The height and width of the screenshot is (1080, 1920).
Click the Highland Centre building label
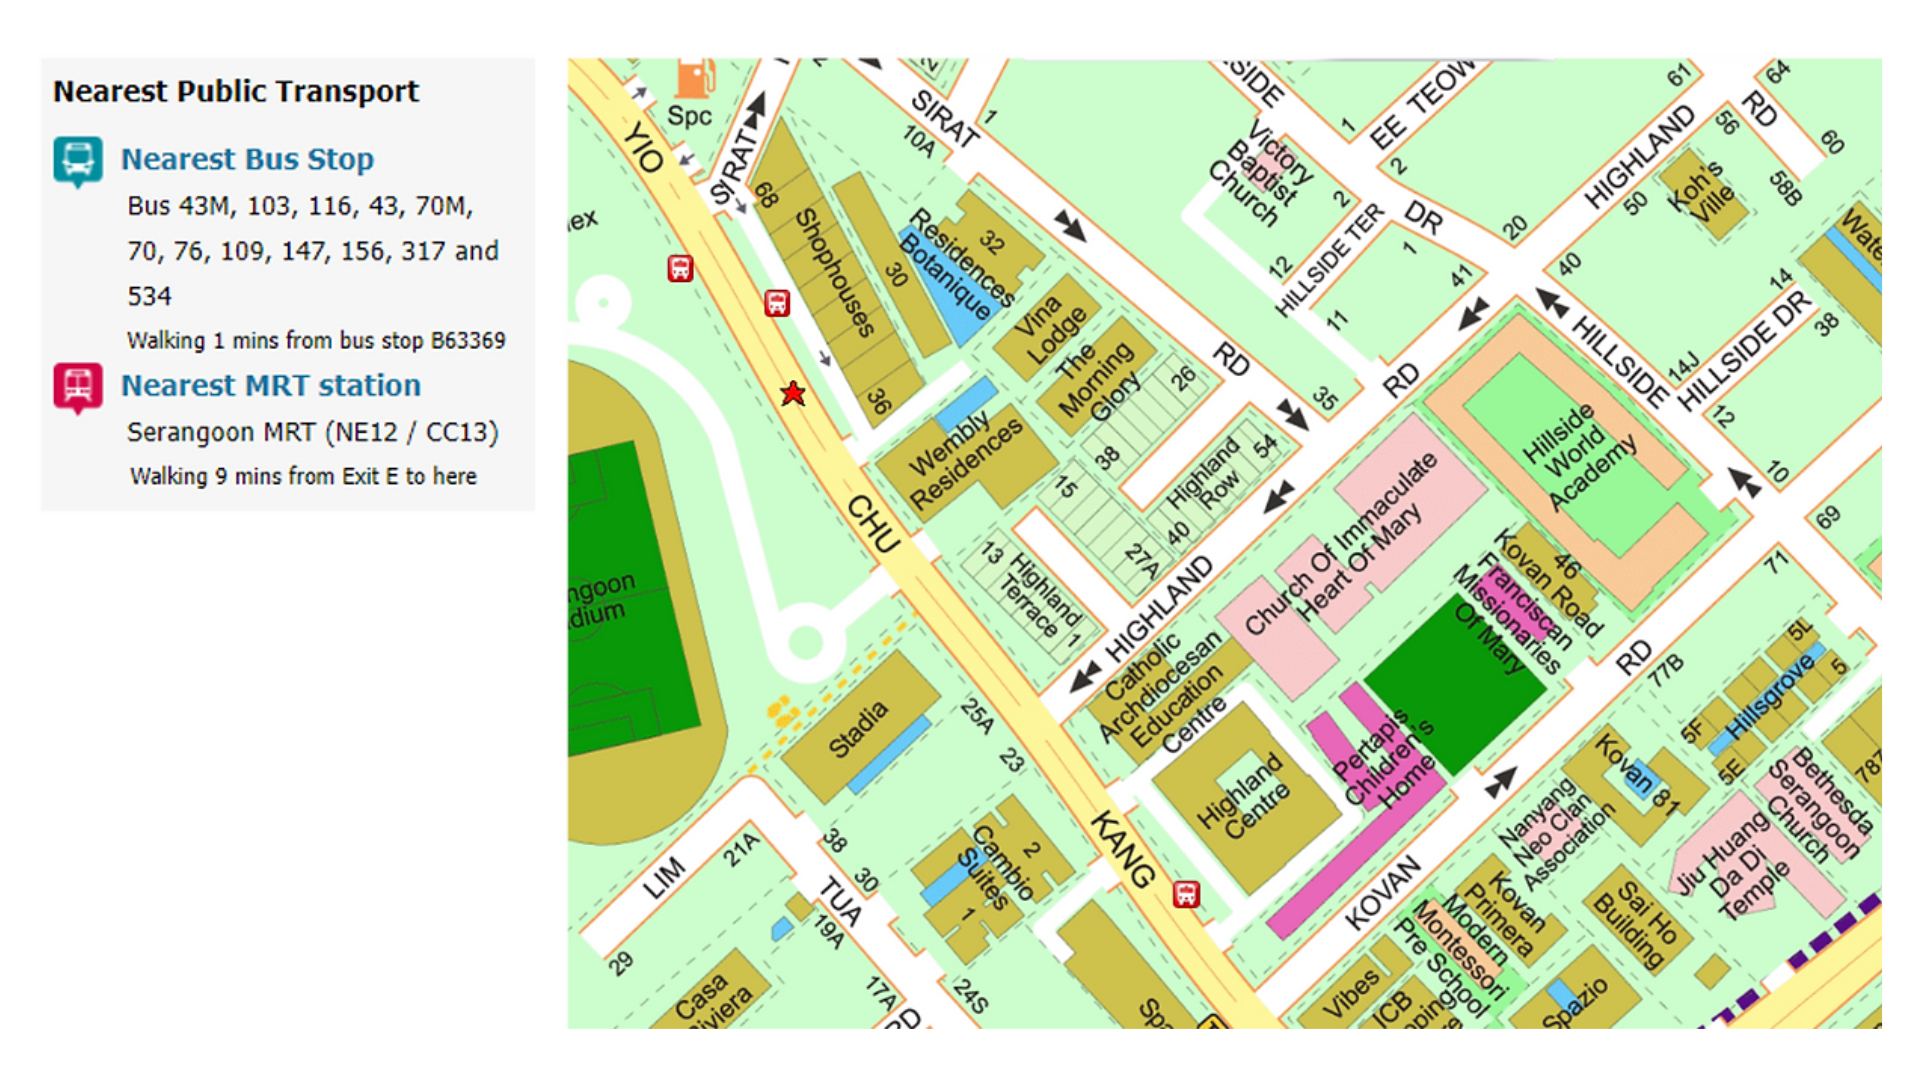(1243, 798)
